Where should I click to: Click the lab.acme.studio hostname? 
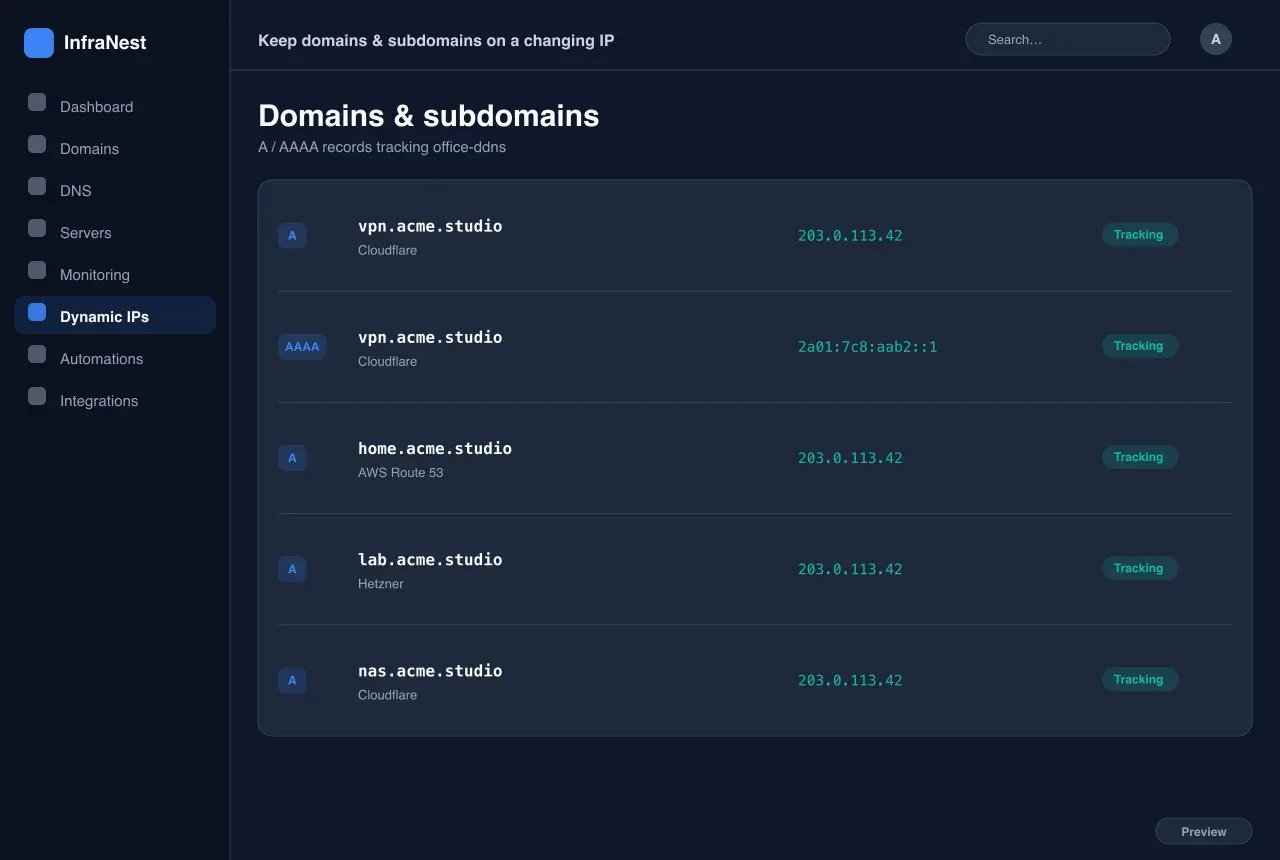pyautogui.click(x=430, y=559)
